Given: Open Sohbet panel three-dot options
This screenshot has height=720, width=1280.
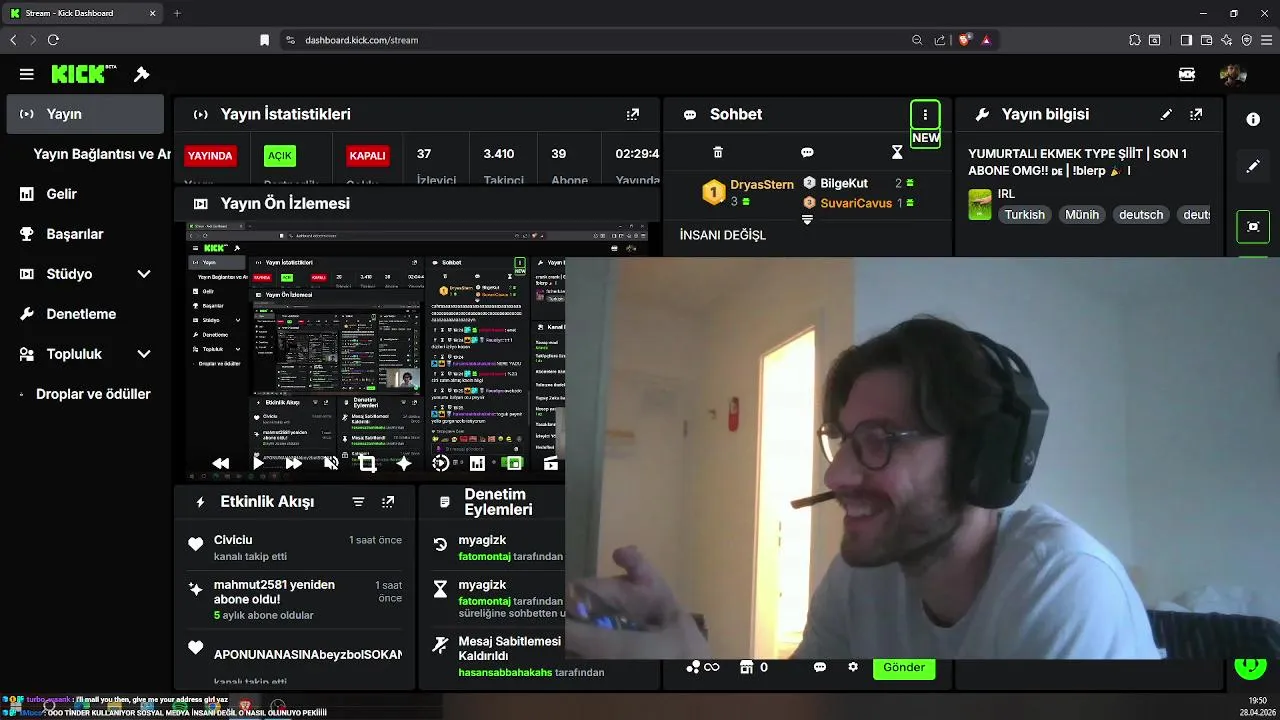Looking at the screenshot, I should 925,114.
